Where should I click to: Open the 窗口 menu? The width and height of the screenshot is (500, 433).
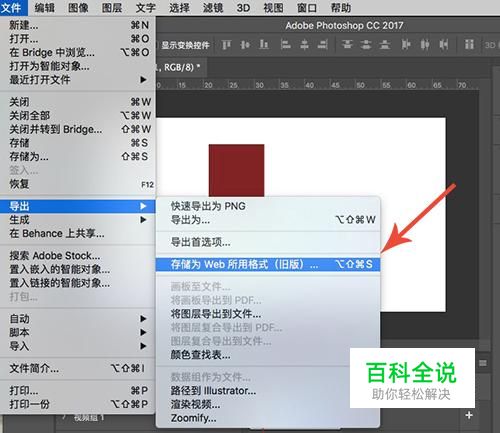(x=307, y=7)
